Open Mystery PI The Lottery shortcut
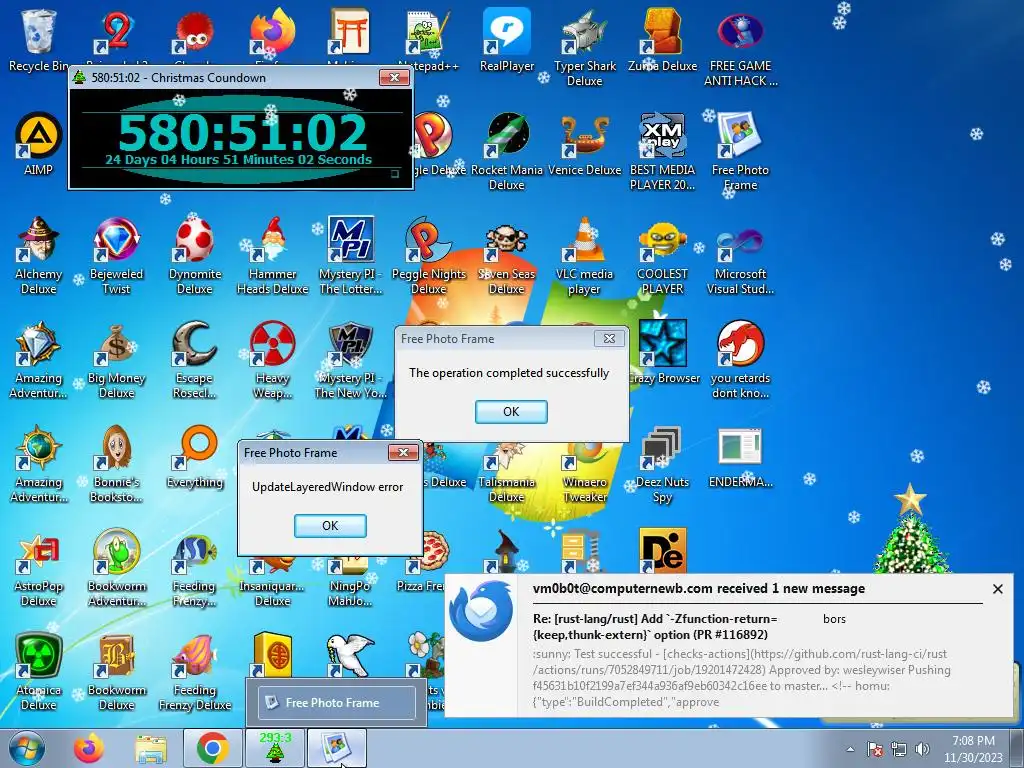The image size is (1024, 768). 351,255
